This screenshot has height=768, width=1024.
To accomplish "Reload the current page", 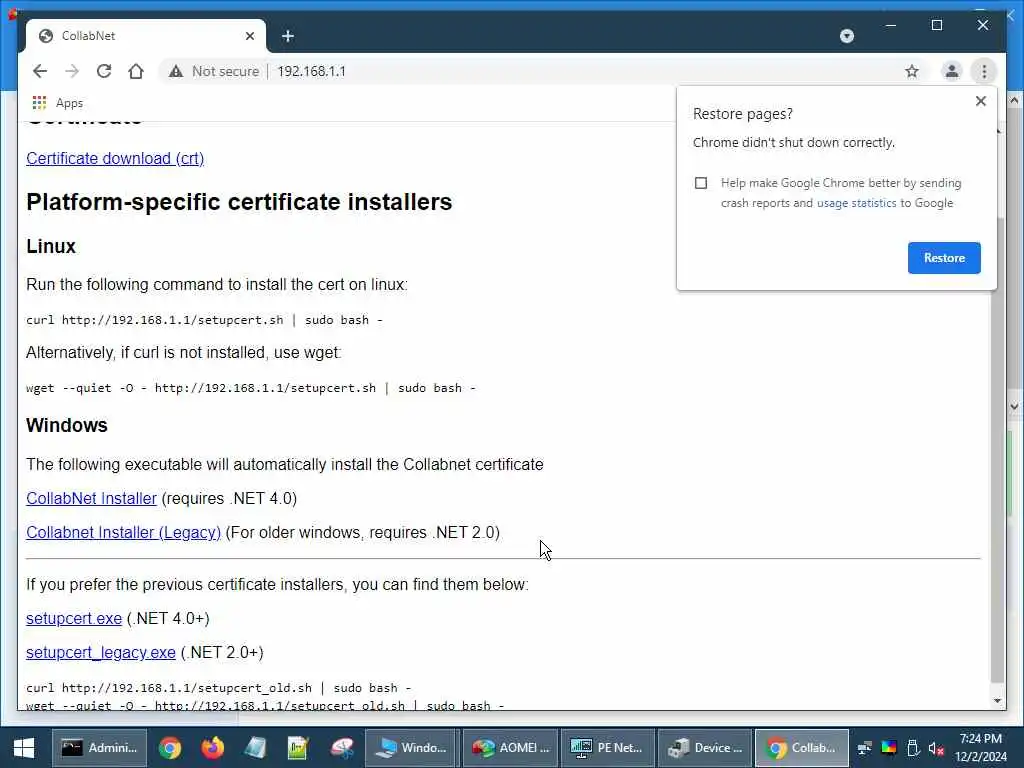I will point(104,71).
